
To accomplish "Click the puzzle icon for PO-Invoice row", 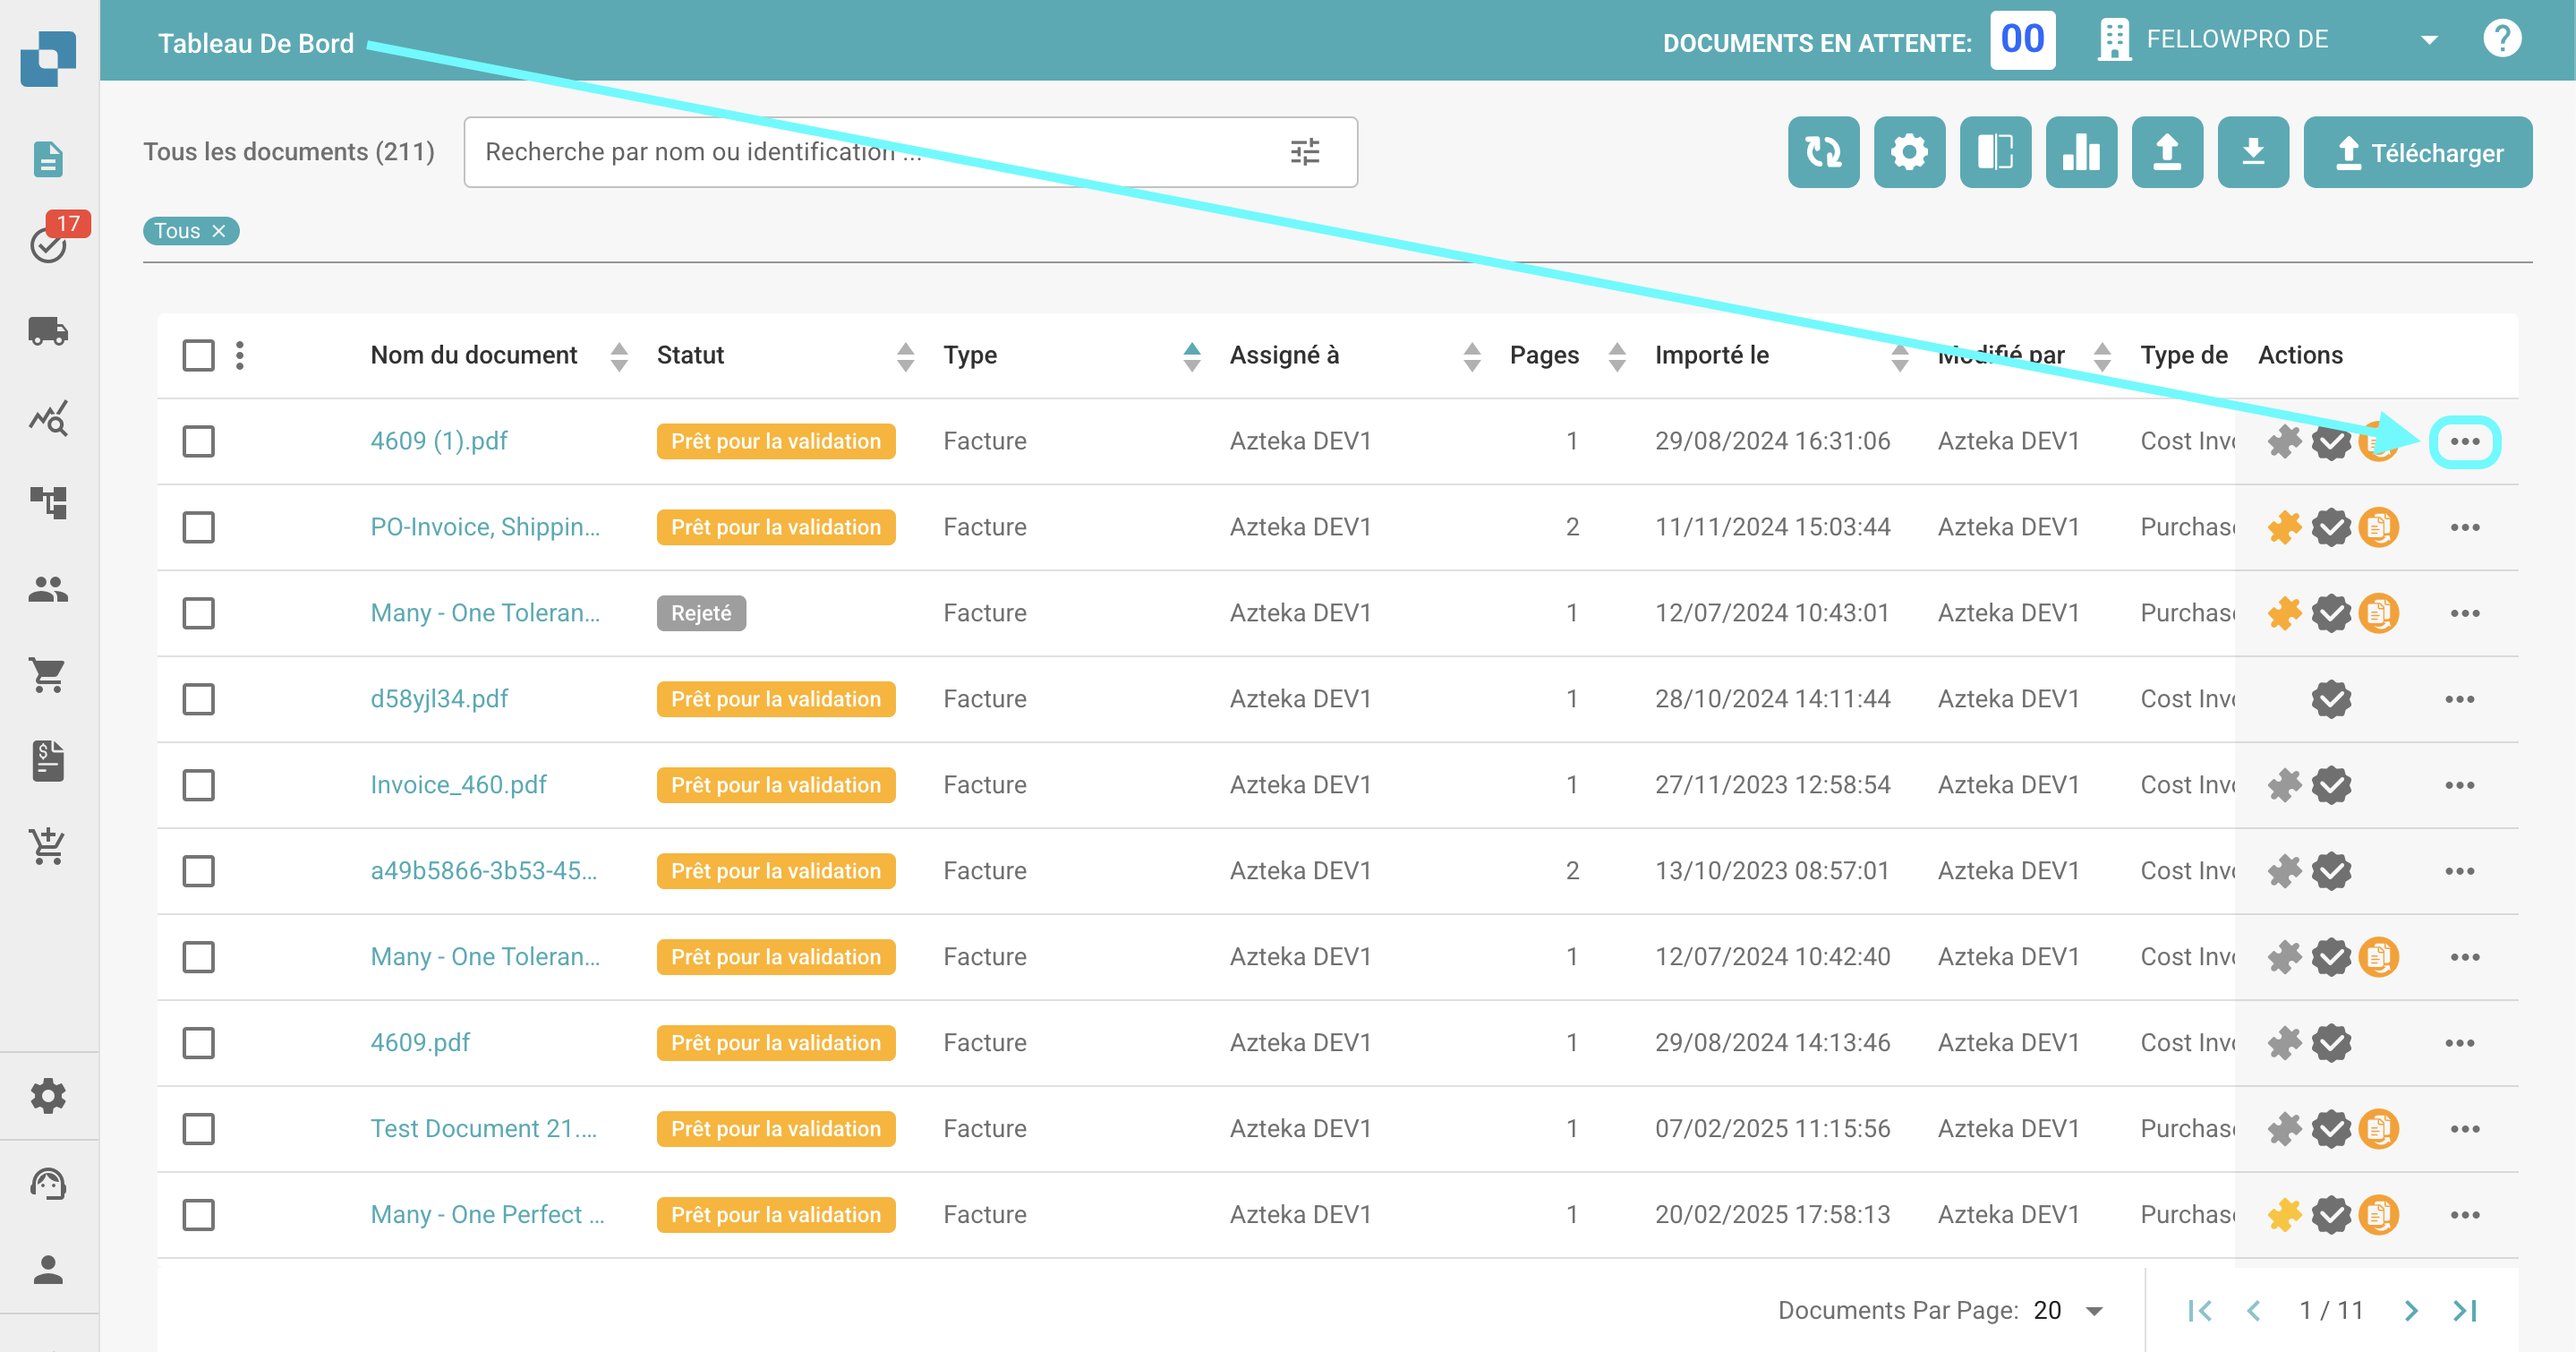I will point(2284,527).
